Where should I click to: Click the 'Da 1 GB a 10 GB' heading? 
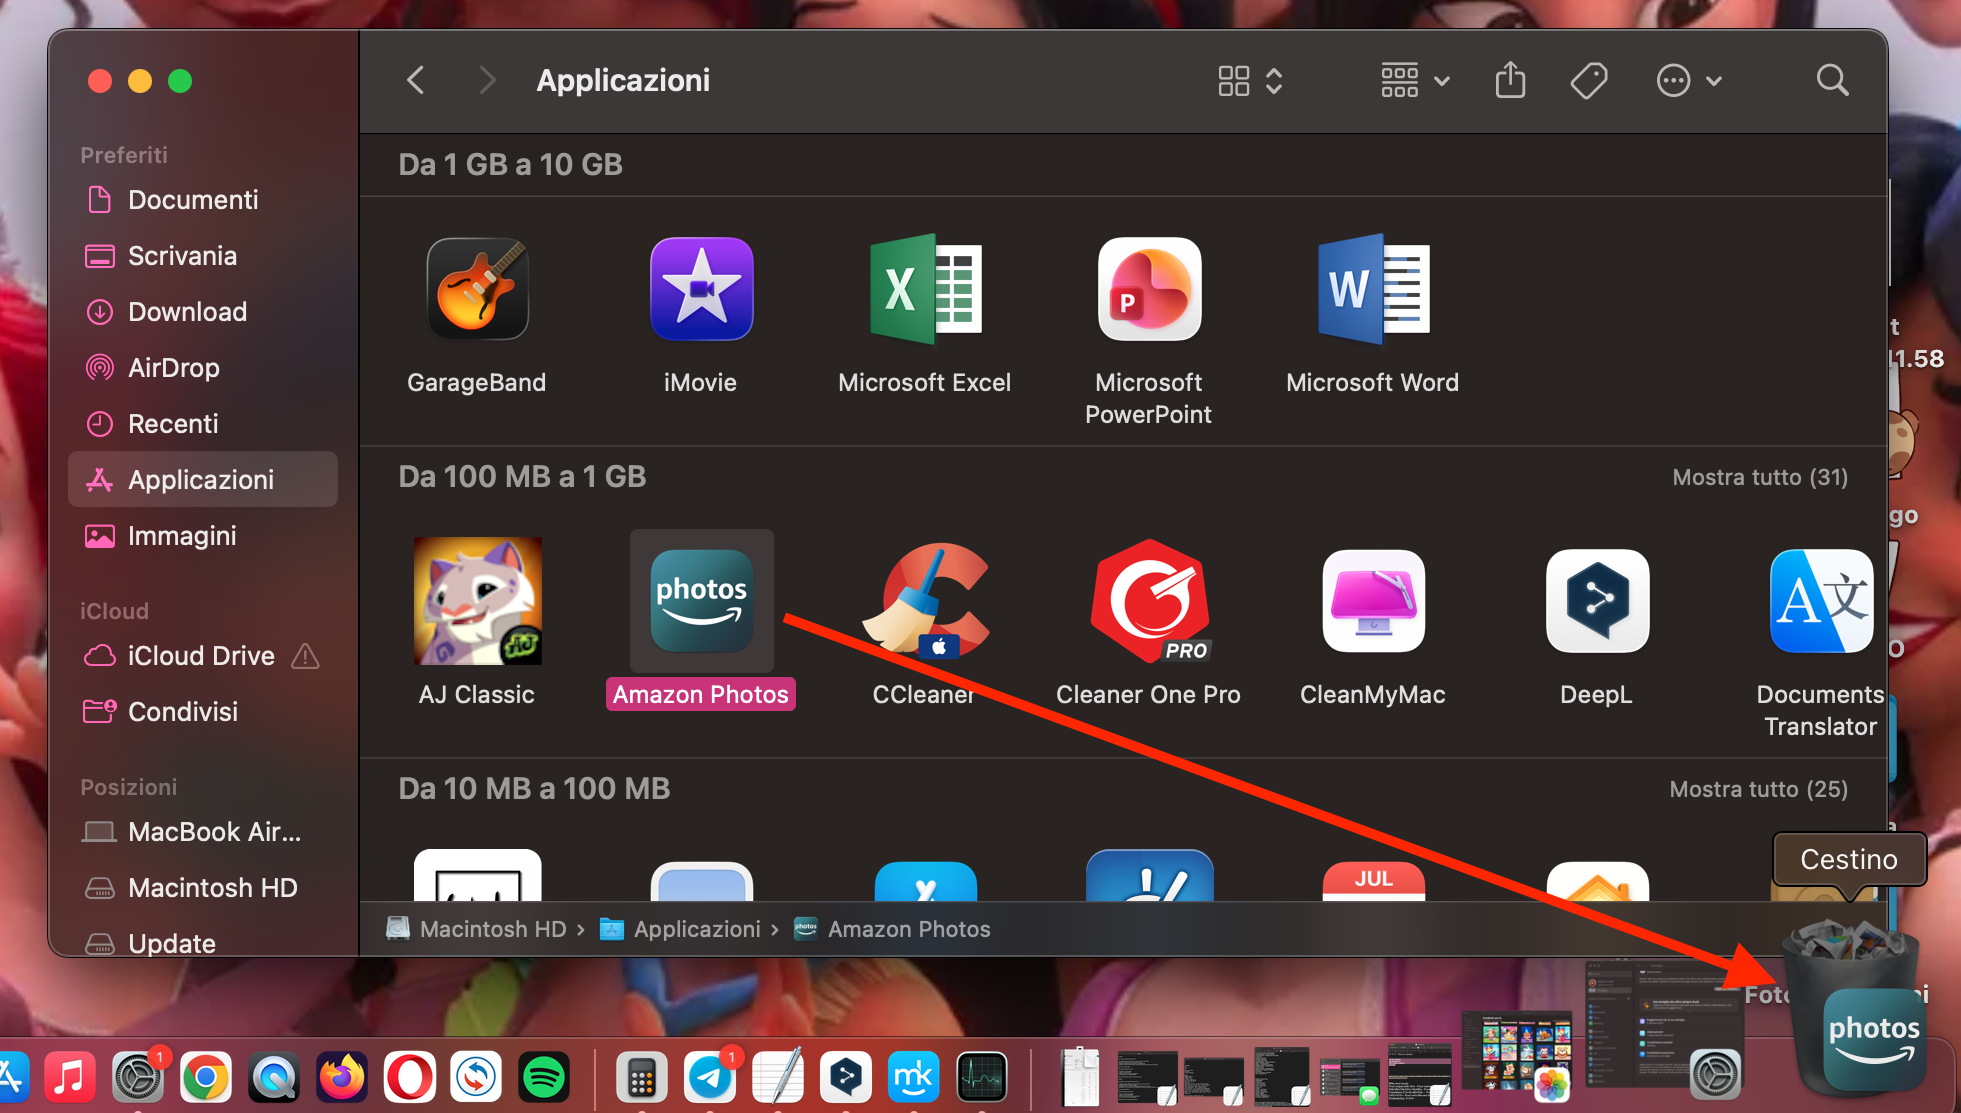coord(510,164)
